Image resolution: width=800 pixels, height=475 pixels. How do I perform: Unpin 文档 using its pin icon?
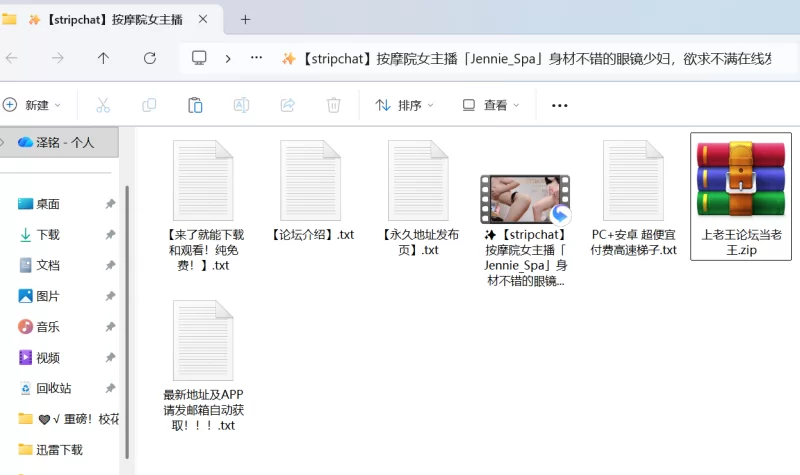coord(110,265)
